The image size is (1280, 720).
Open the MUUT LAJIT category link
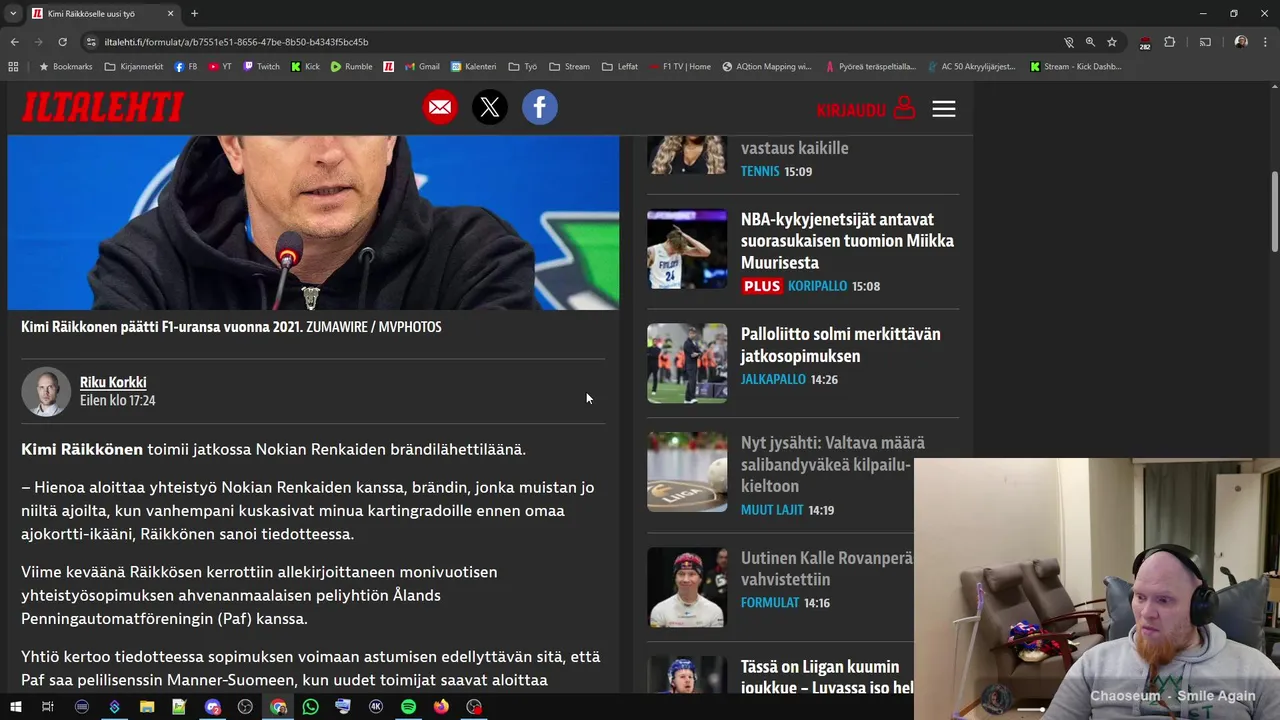tap(772, 510)
